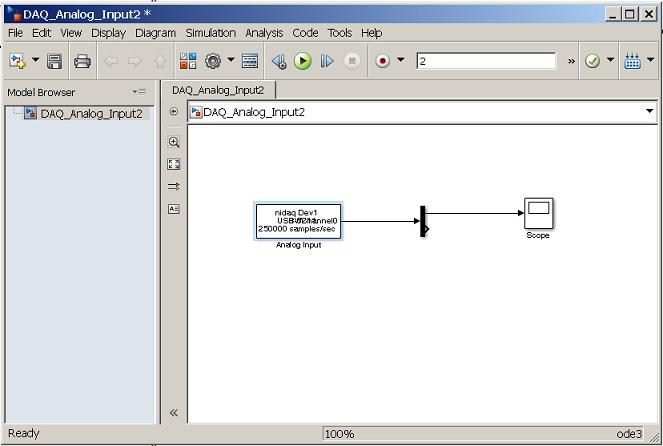This screenshot has height=446, width=663.
Task: Select the Zoom In tool in palette
Action: click(174, 143)
